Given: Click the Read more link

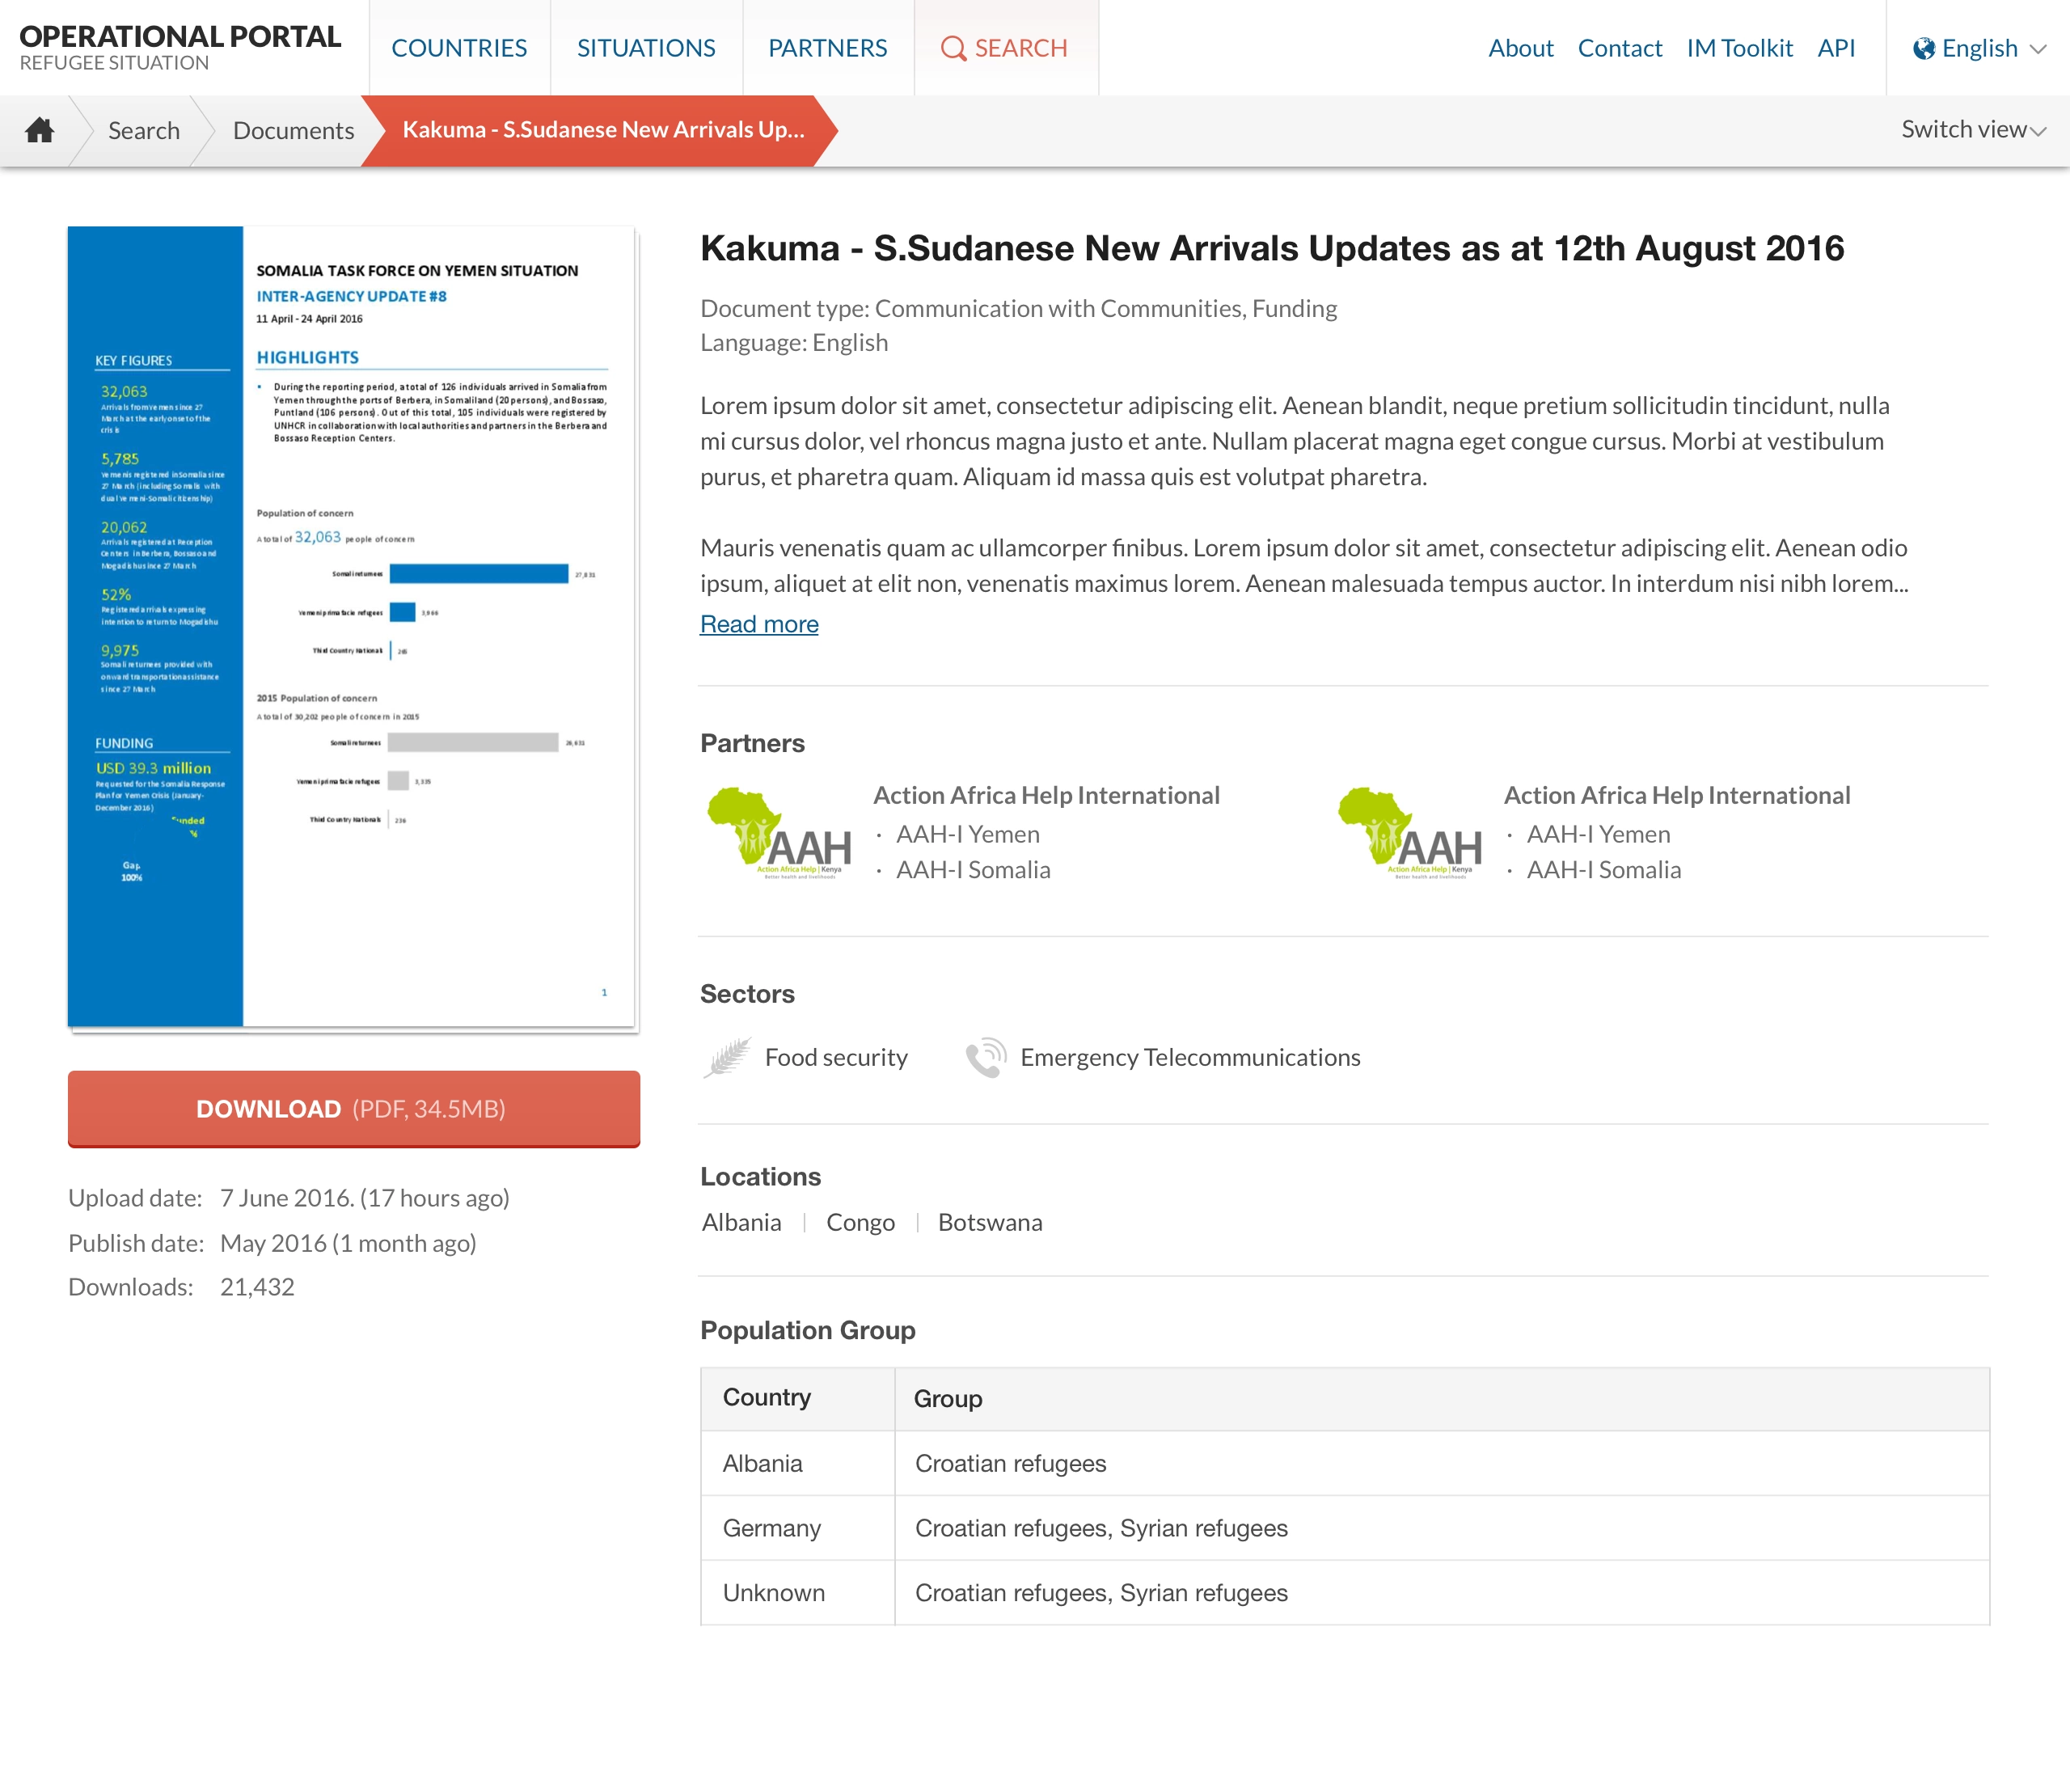Looking at the screenshot, I should tap(759, 624).
